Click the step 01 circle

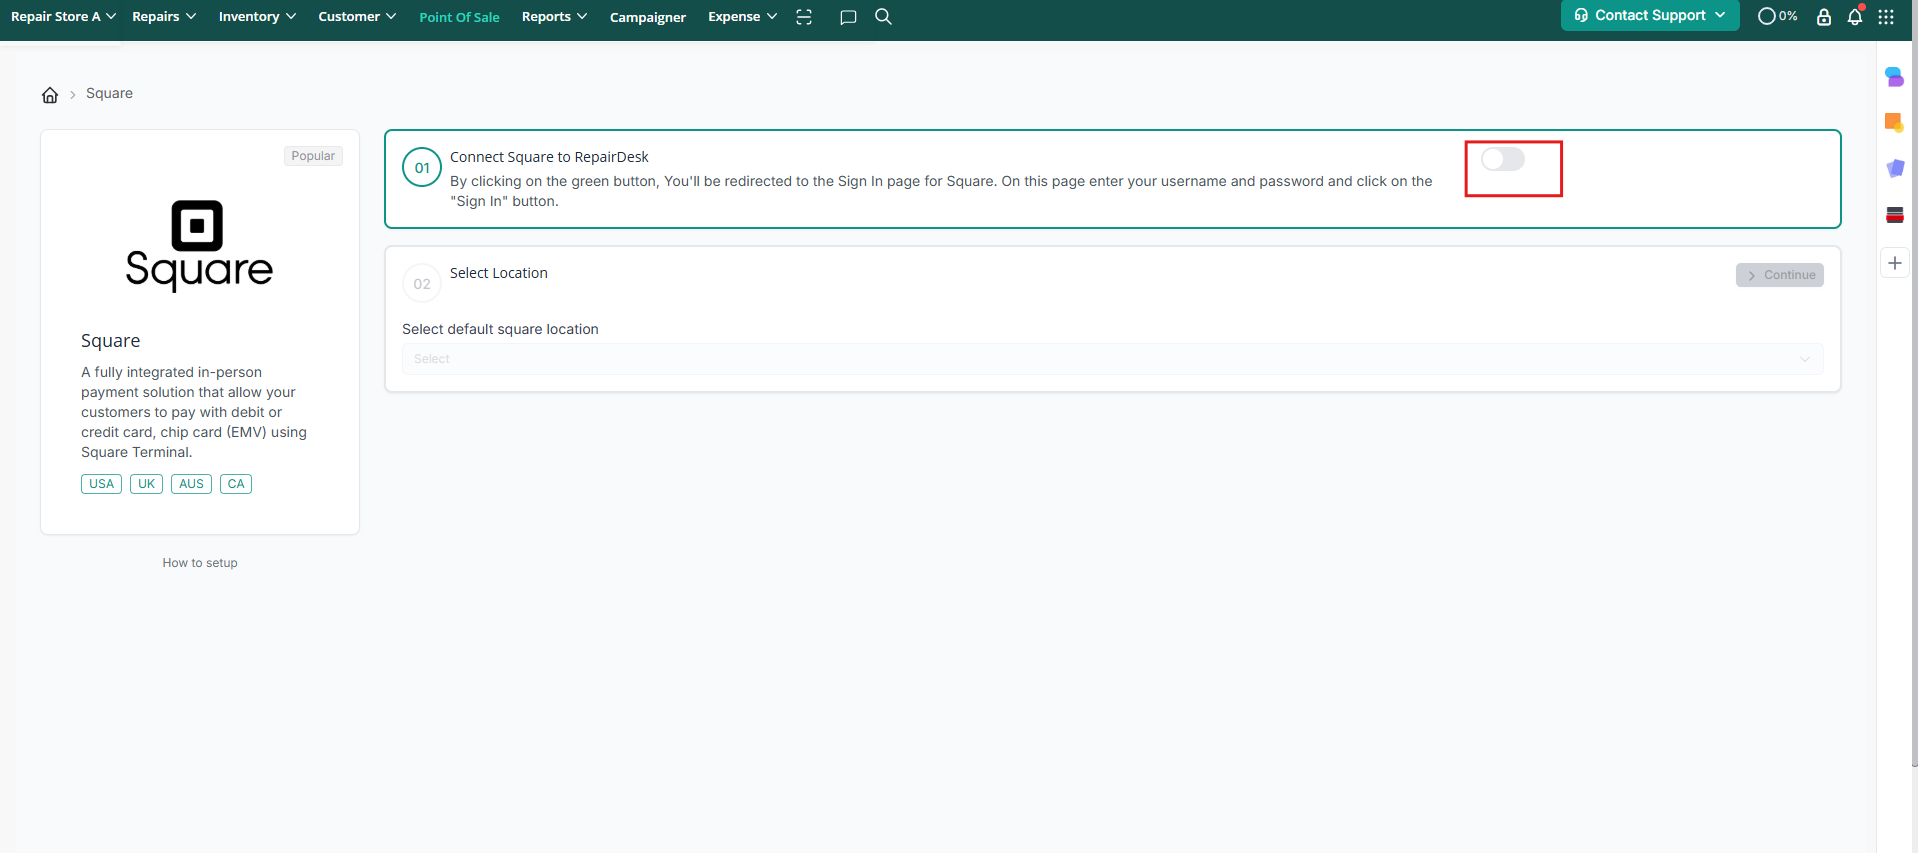point(422,168)
